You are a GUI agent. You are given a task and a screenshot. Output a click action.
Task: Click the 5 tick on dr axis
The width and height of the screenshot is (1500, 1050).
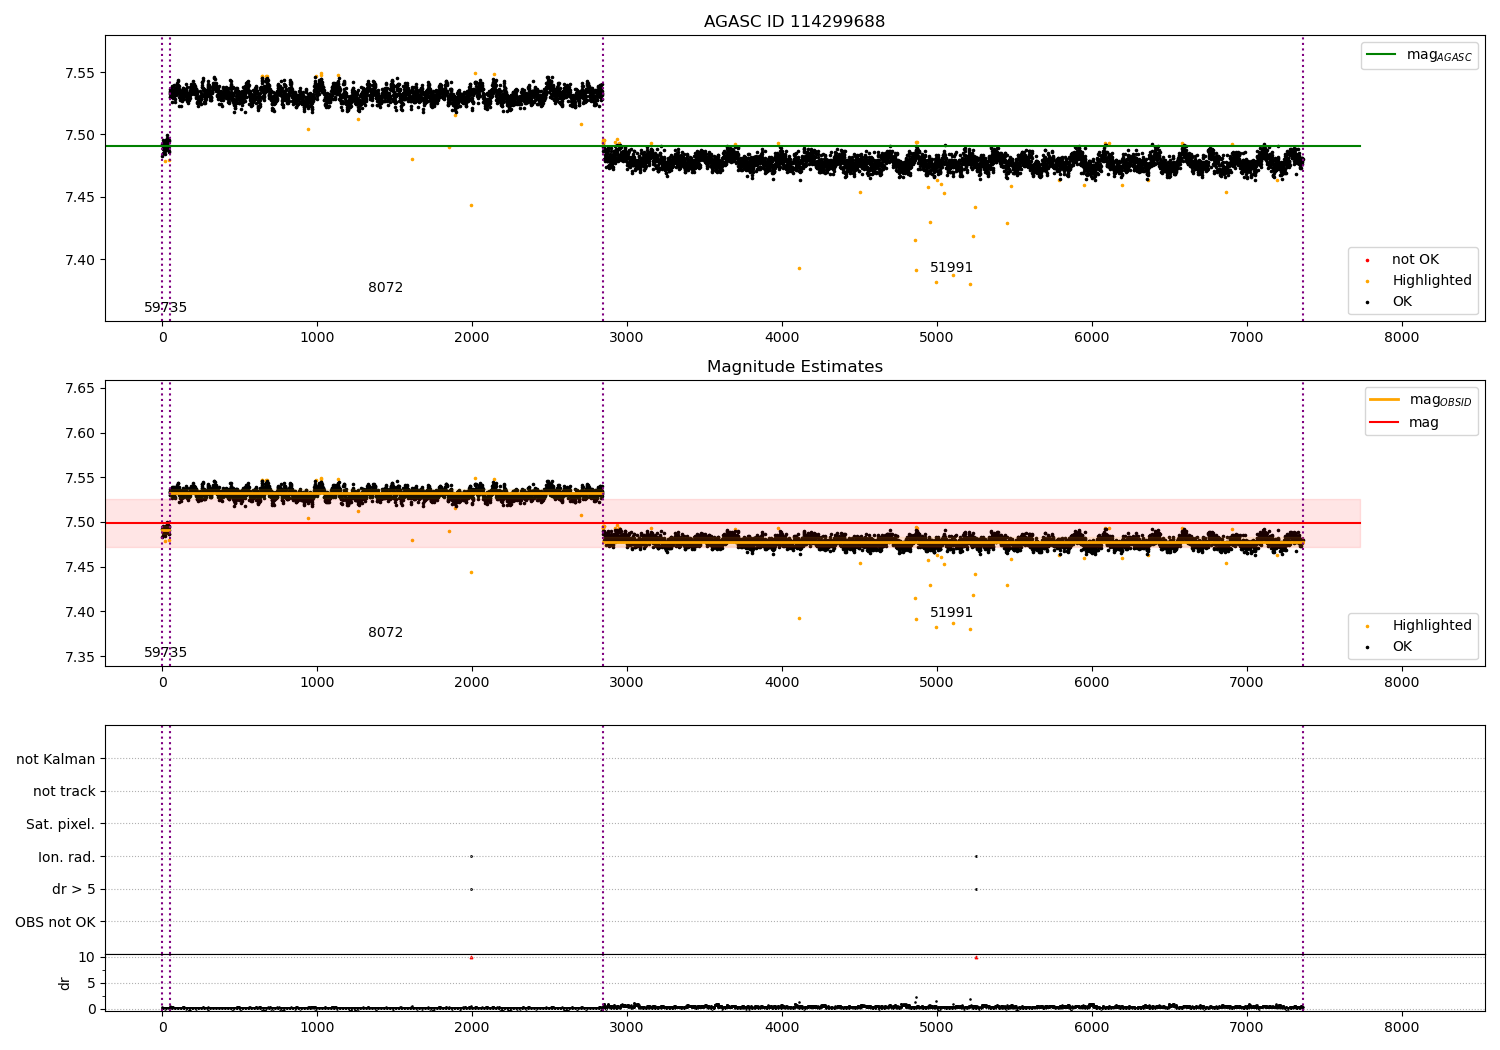tap(92, 983)
